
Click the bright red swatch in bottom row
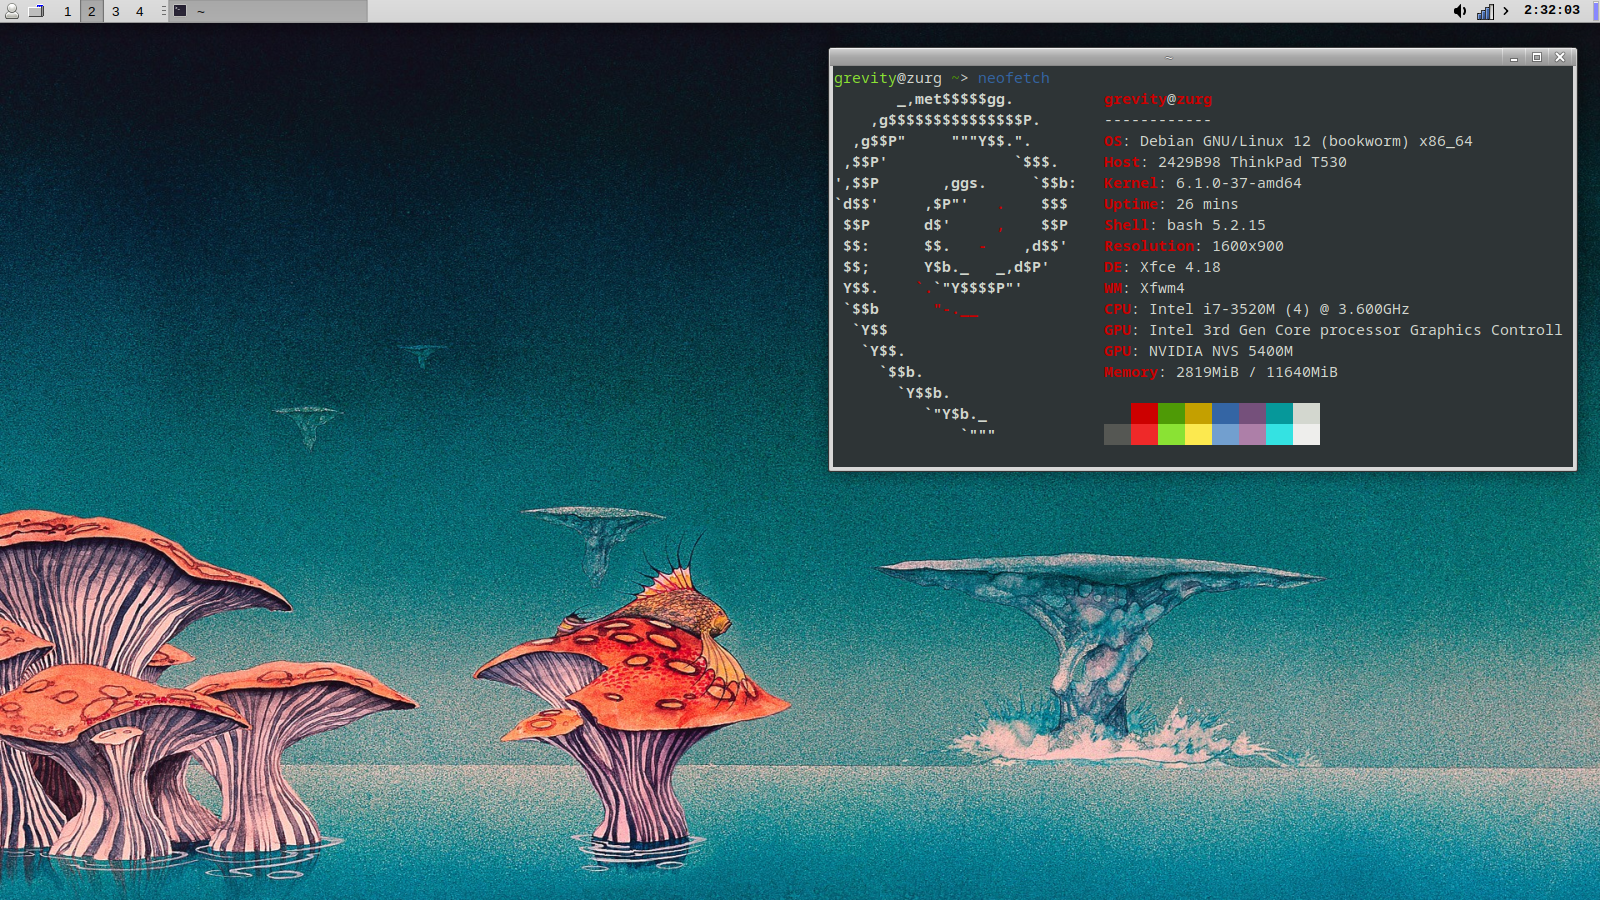(1144, 435)
